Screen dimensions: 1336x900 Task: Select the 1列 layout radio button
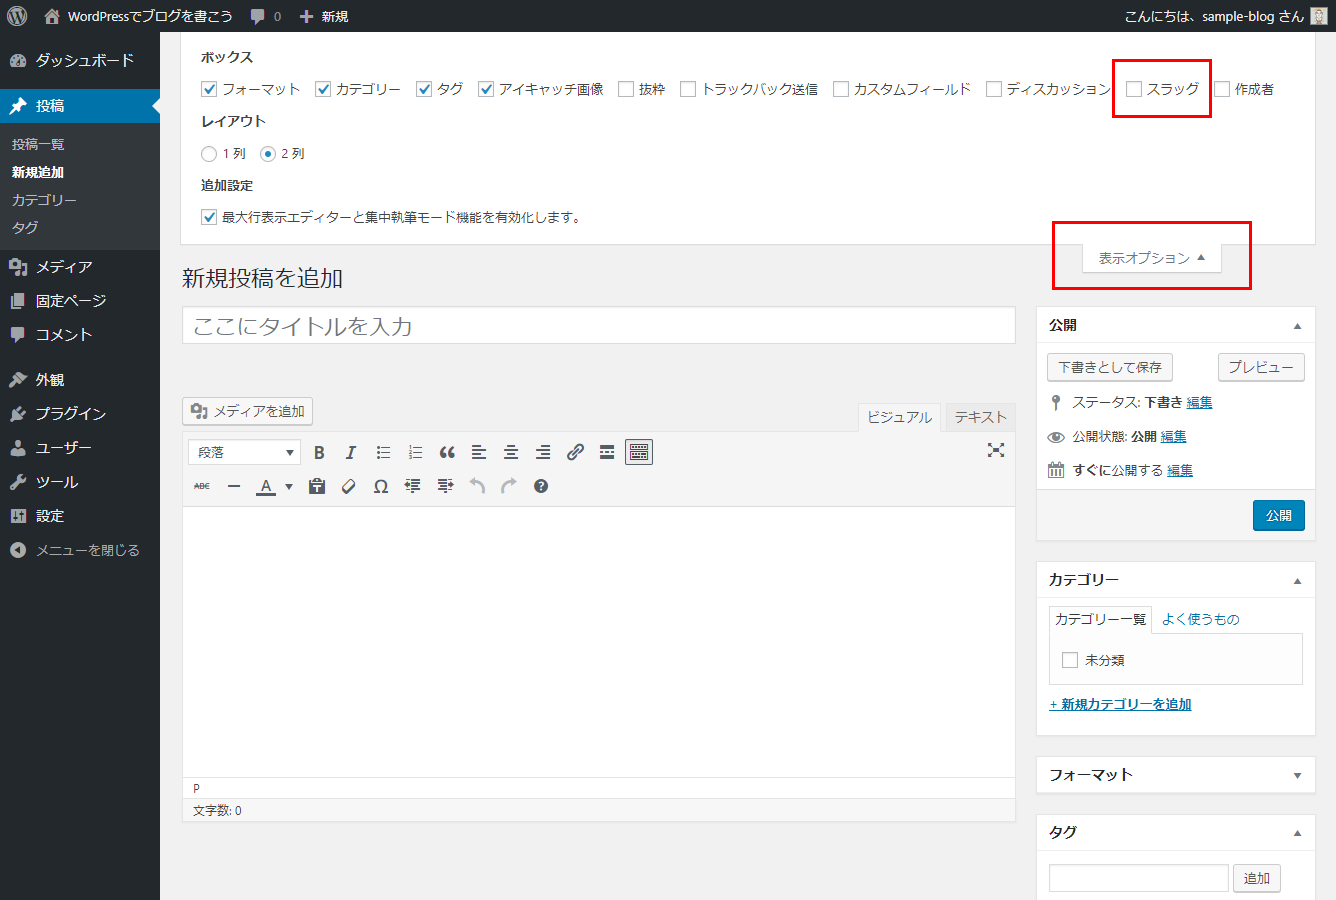(209, 153)
